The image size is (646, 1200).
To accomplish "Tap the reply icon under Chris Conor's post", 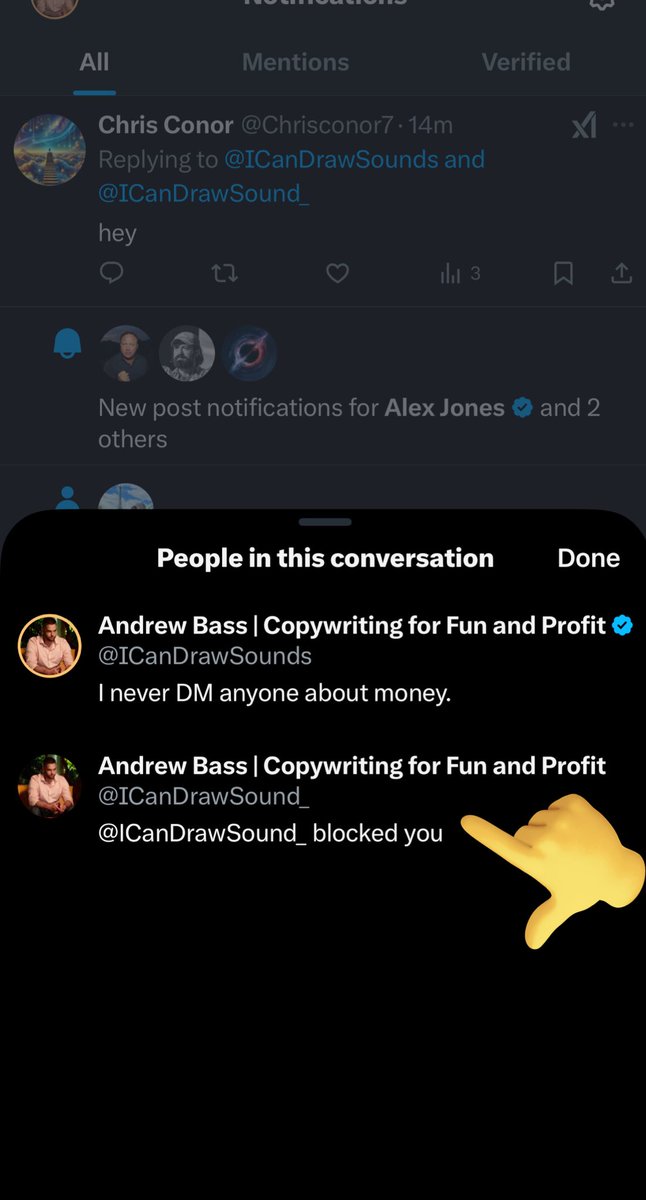I will [112, 272].
